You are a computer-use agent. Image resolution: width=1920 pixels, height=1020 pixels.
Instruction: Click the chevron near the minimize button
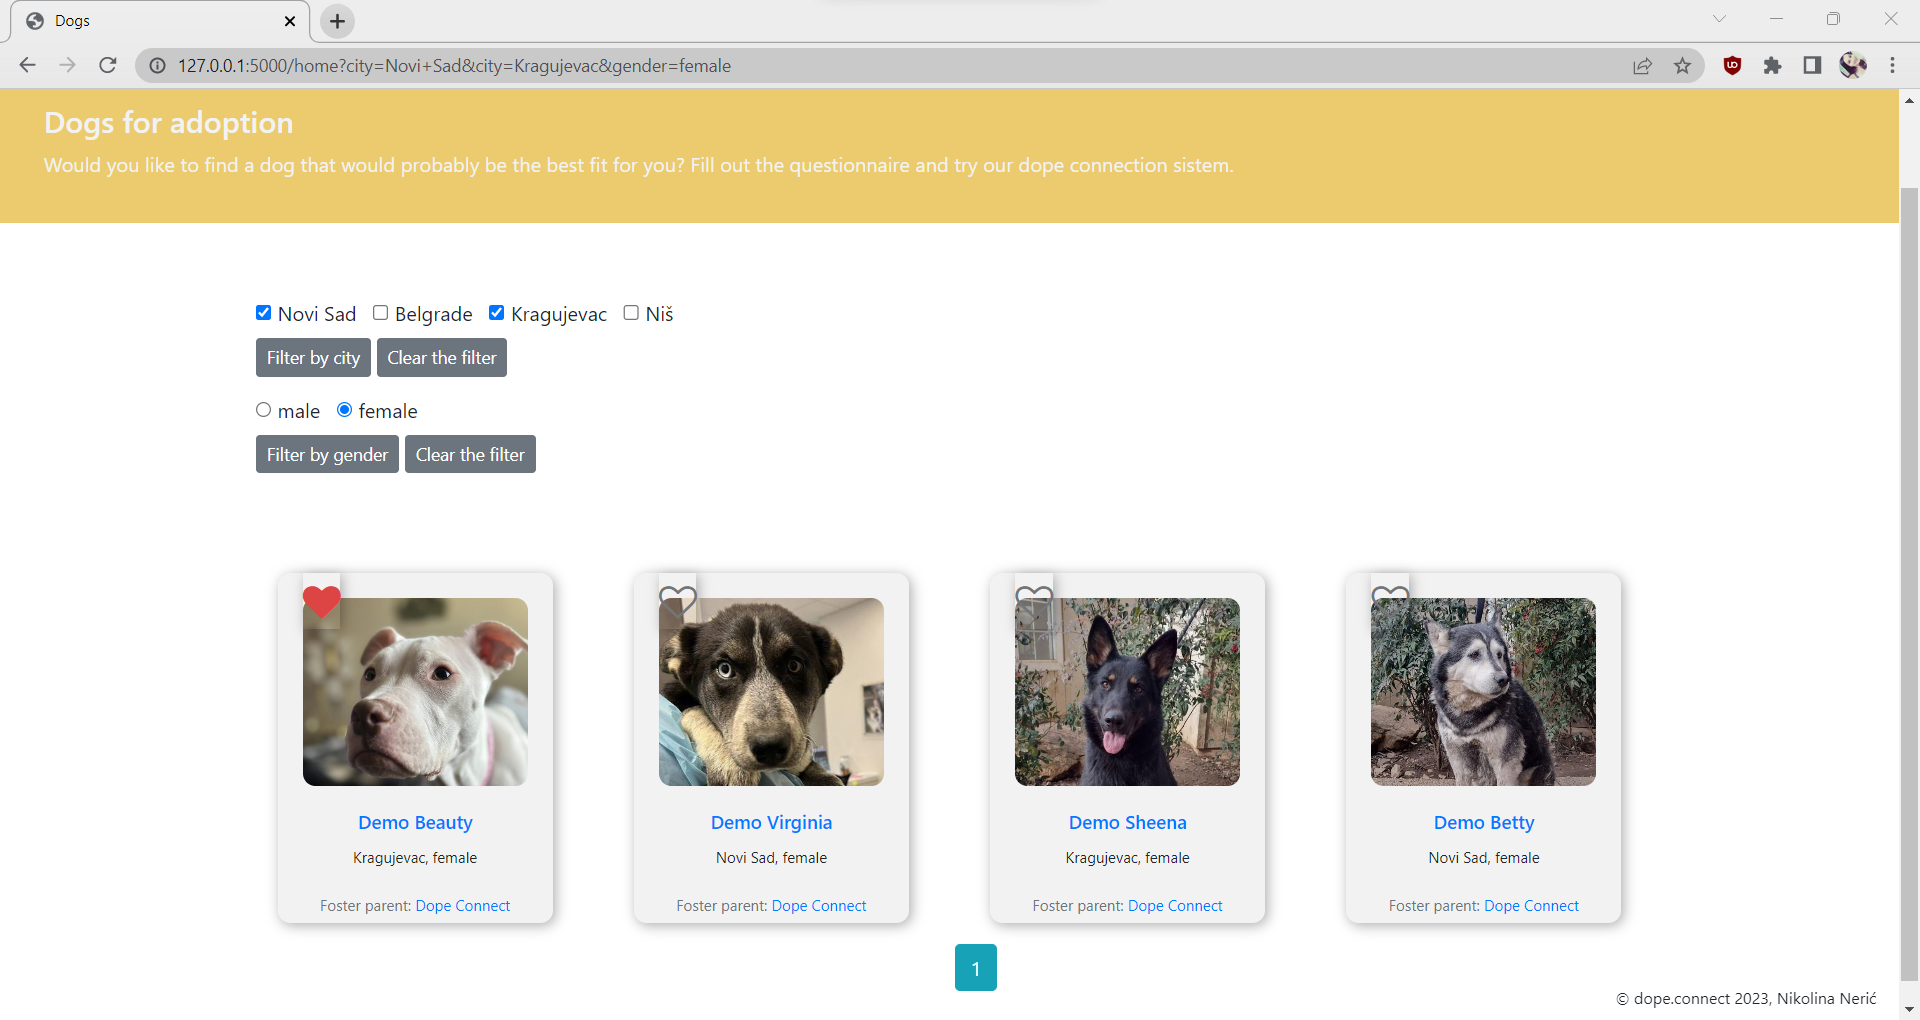(x=1721, y=18)
